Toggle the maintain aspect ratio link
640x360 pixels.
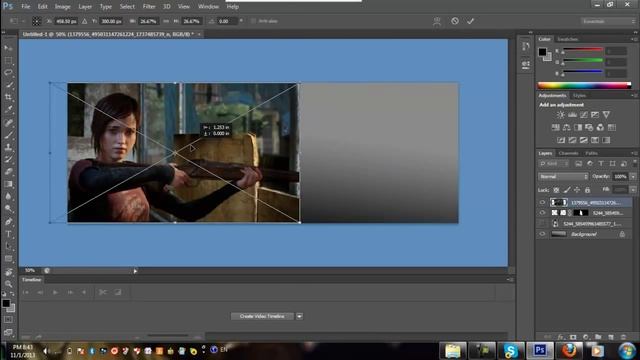[x=166, y=21]
